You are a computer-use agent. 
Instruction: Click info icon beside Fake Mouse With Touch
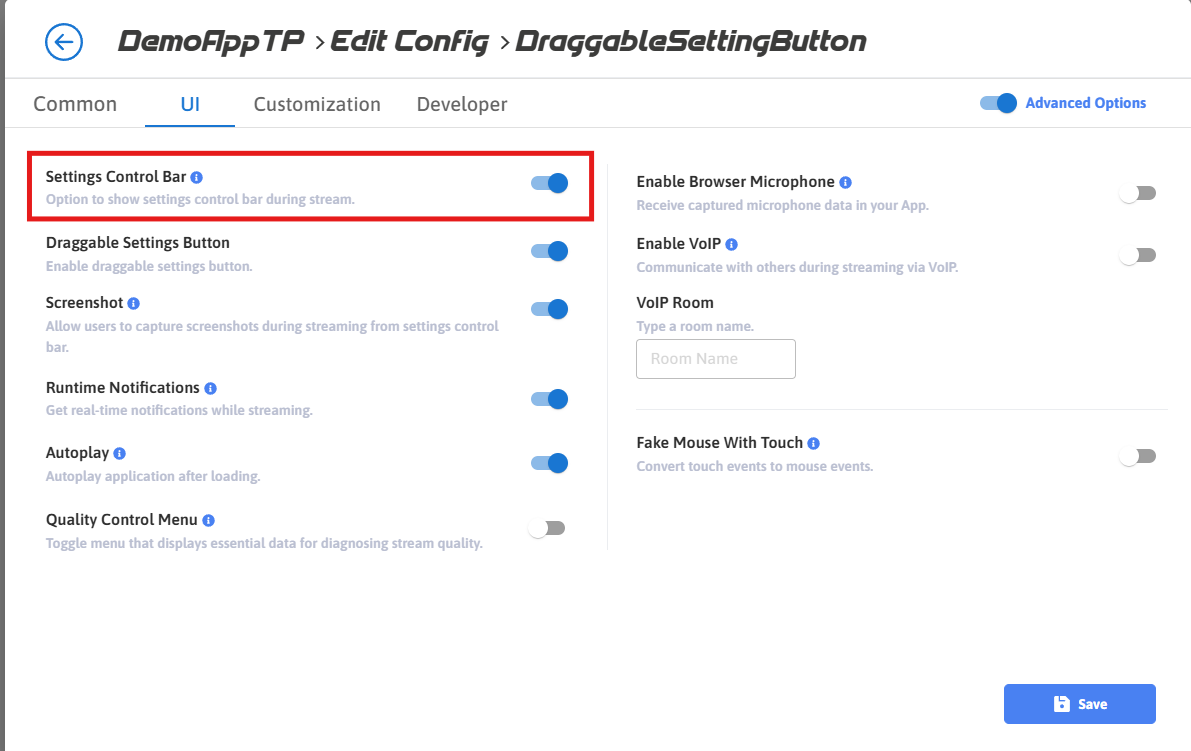(x=814, y=443)
